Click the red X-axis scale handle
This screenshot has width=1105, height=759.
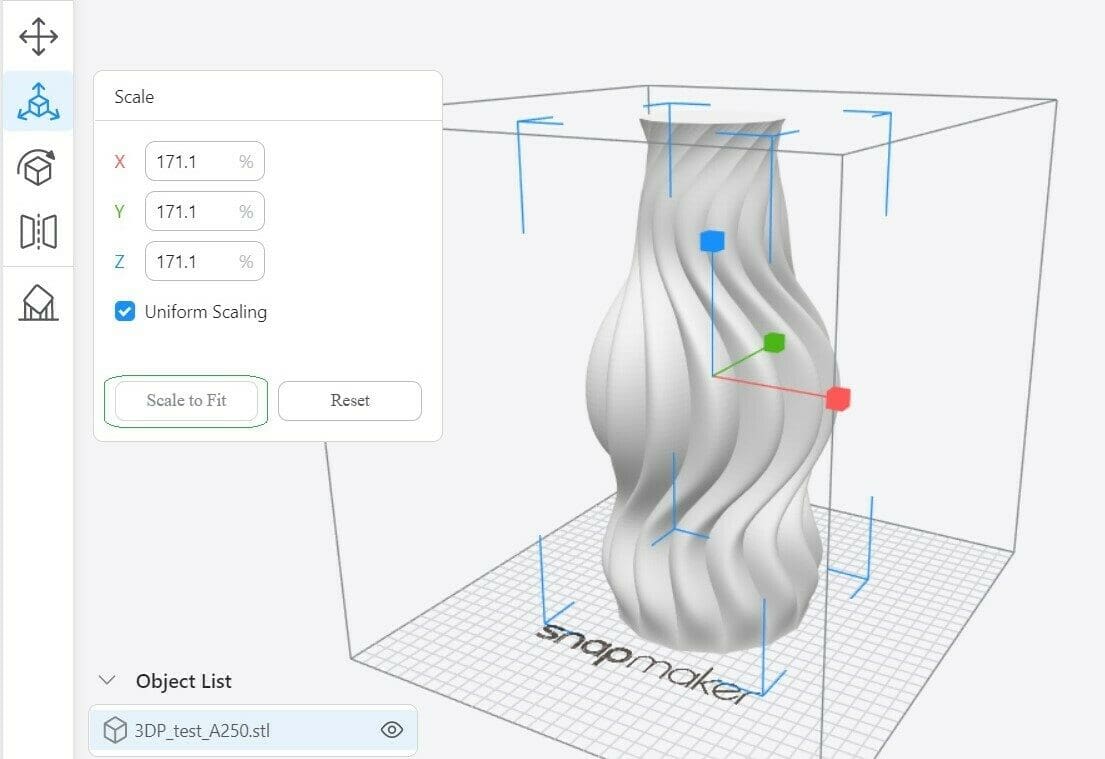838,399
